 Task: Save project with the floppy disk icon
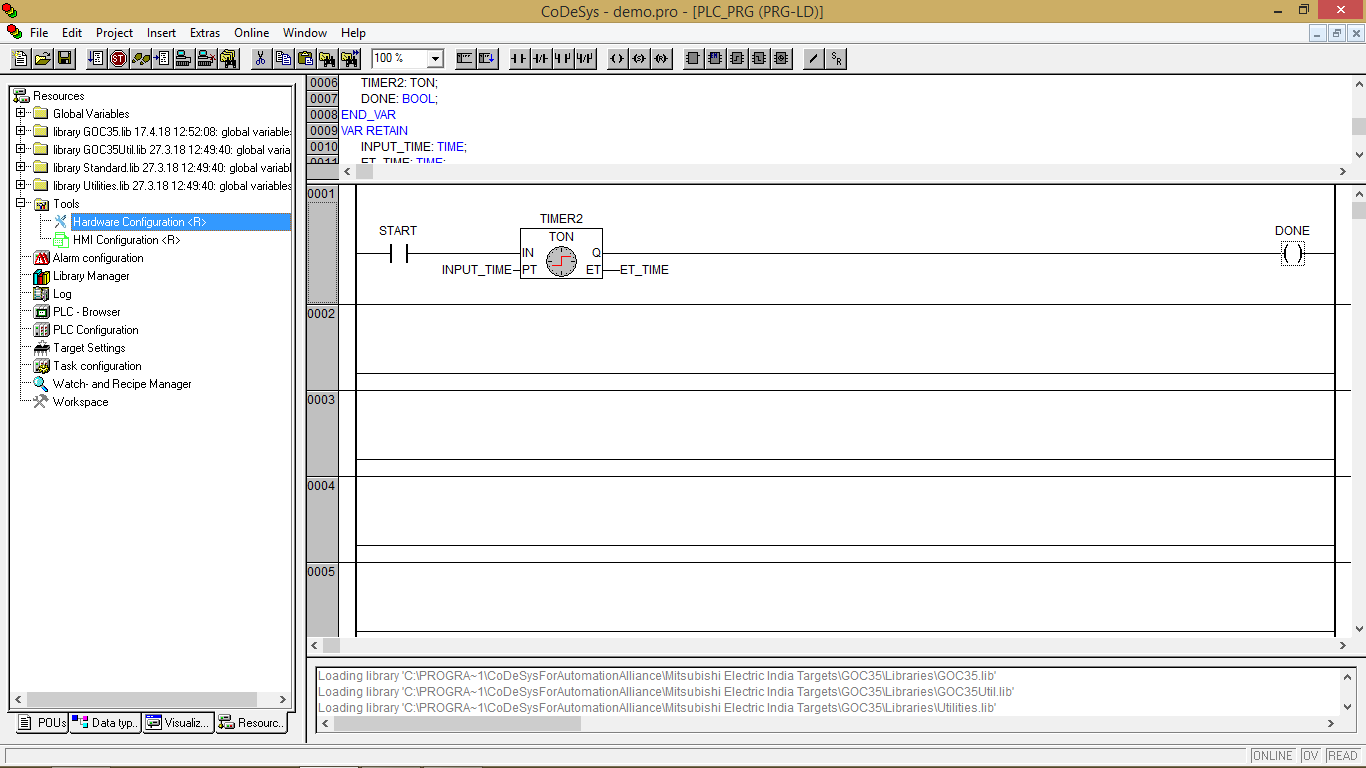coord(64,58)
